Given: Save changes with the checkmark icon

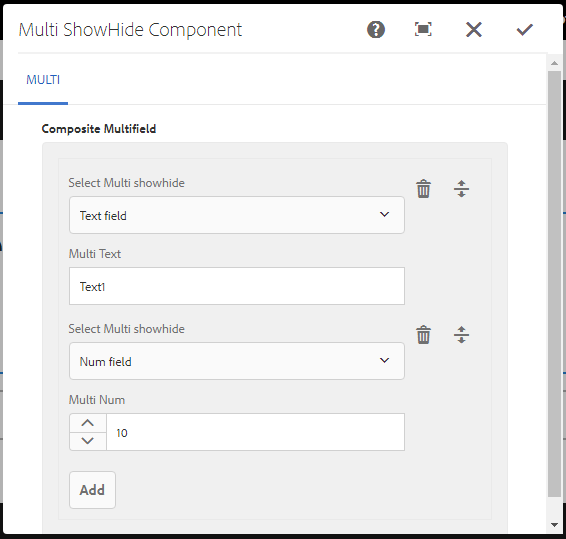Looking at the screenshot, I should pos(524,30).
